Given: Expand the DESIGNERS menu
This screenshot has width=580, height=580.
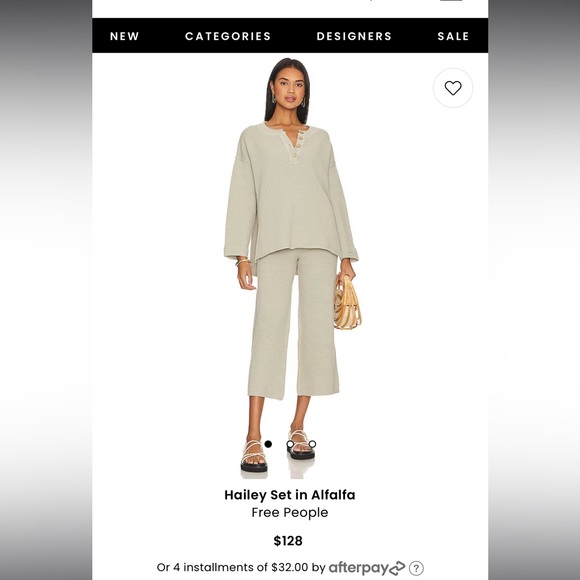Looking at the screenshot, I should [354, 36].
